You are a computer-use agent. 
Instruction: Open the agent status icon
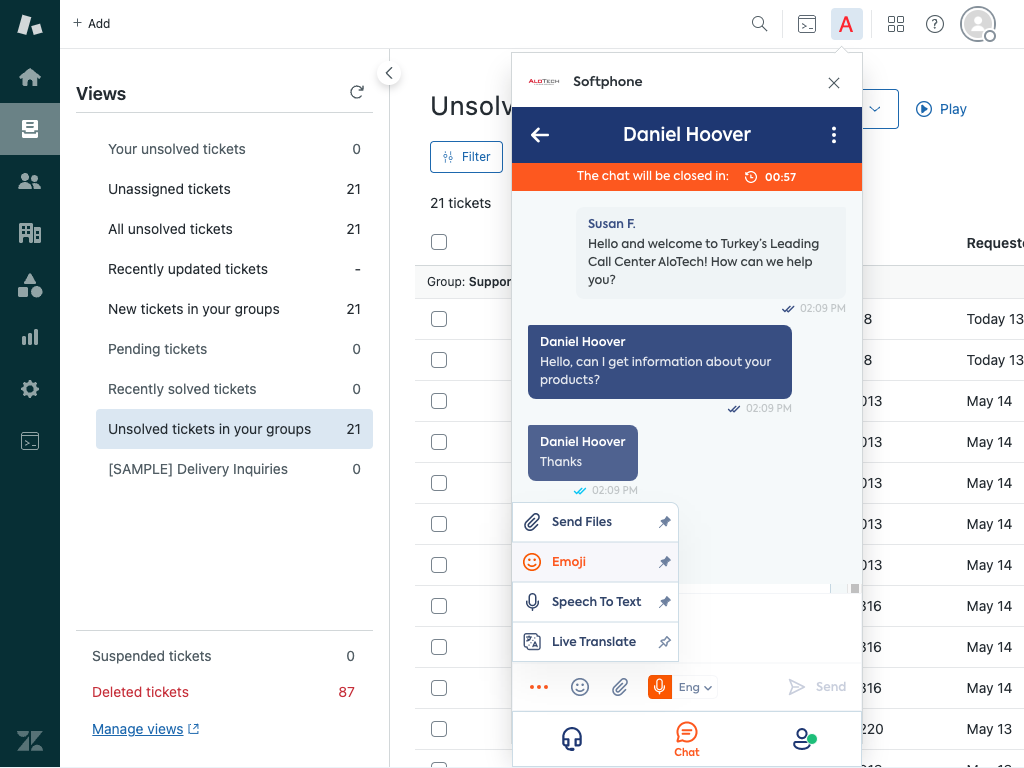click(803, 739)
